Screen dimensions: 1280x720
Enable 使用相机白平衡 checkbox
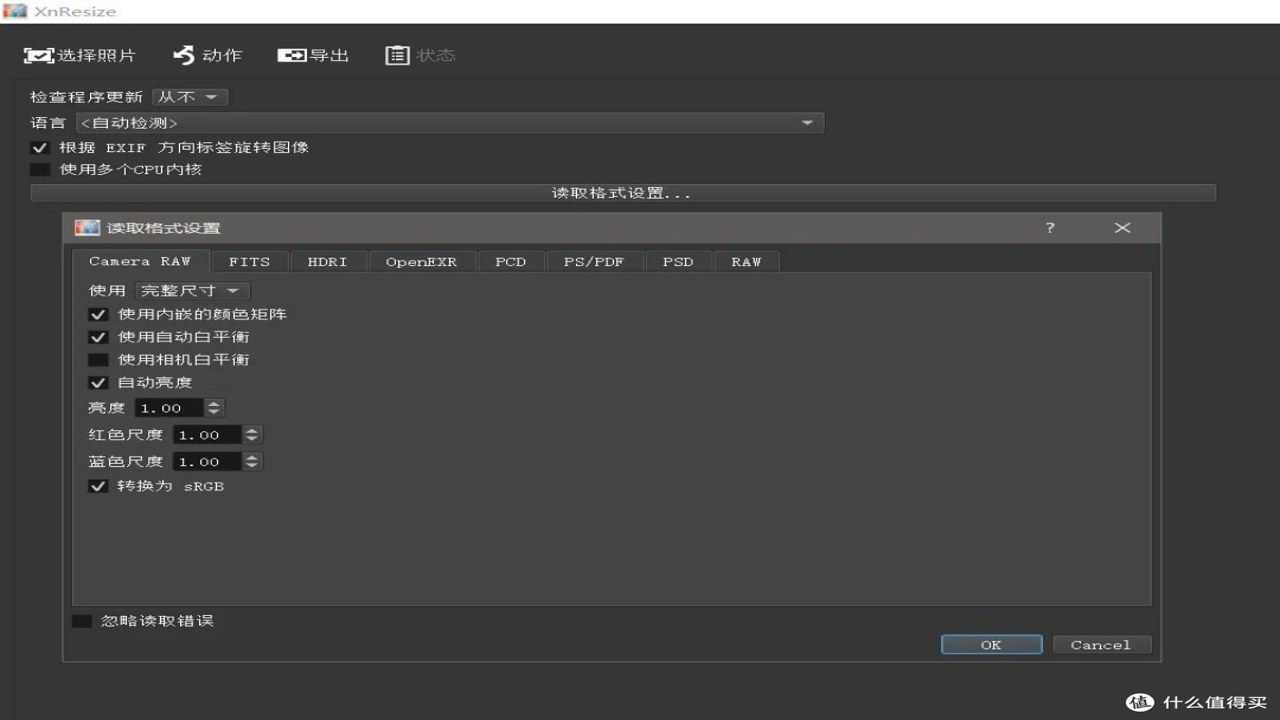coord(98,360)
